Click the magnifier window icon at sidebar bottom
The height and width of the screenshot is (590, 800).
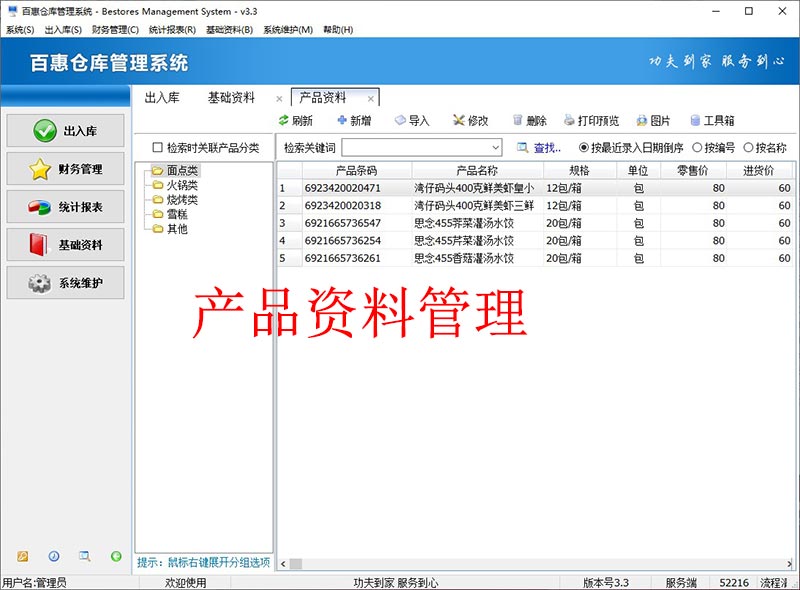(x=85, y=556)
